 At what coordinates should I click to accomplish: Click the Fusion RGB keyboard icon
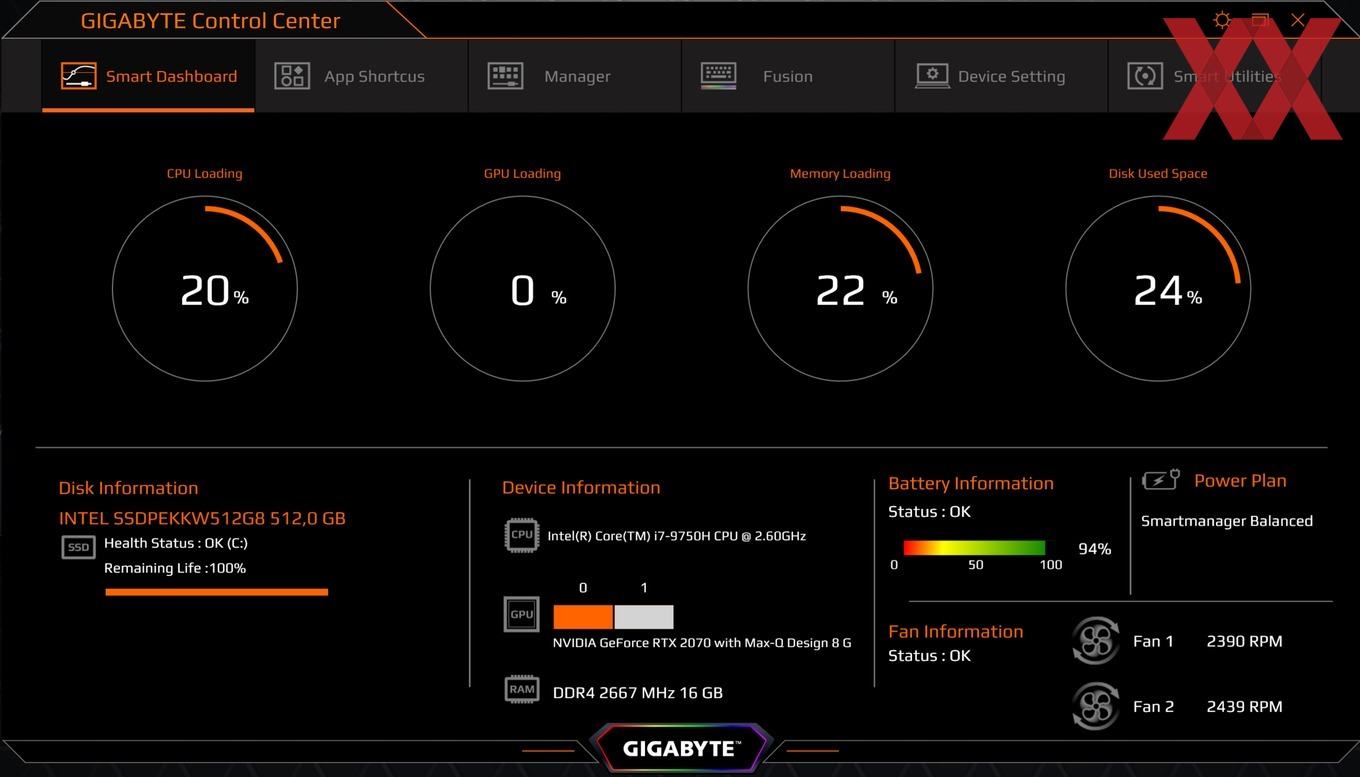719,75
